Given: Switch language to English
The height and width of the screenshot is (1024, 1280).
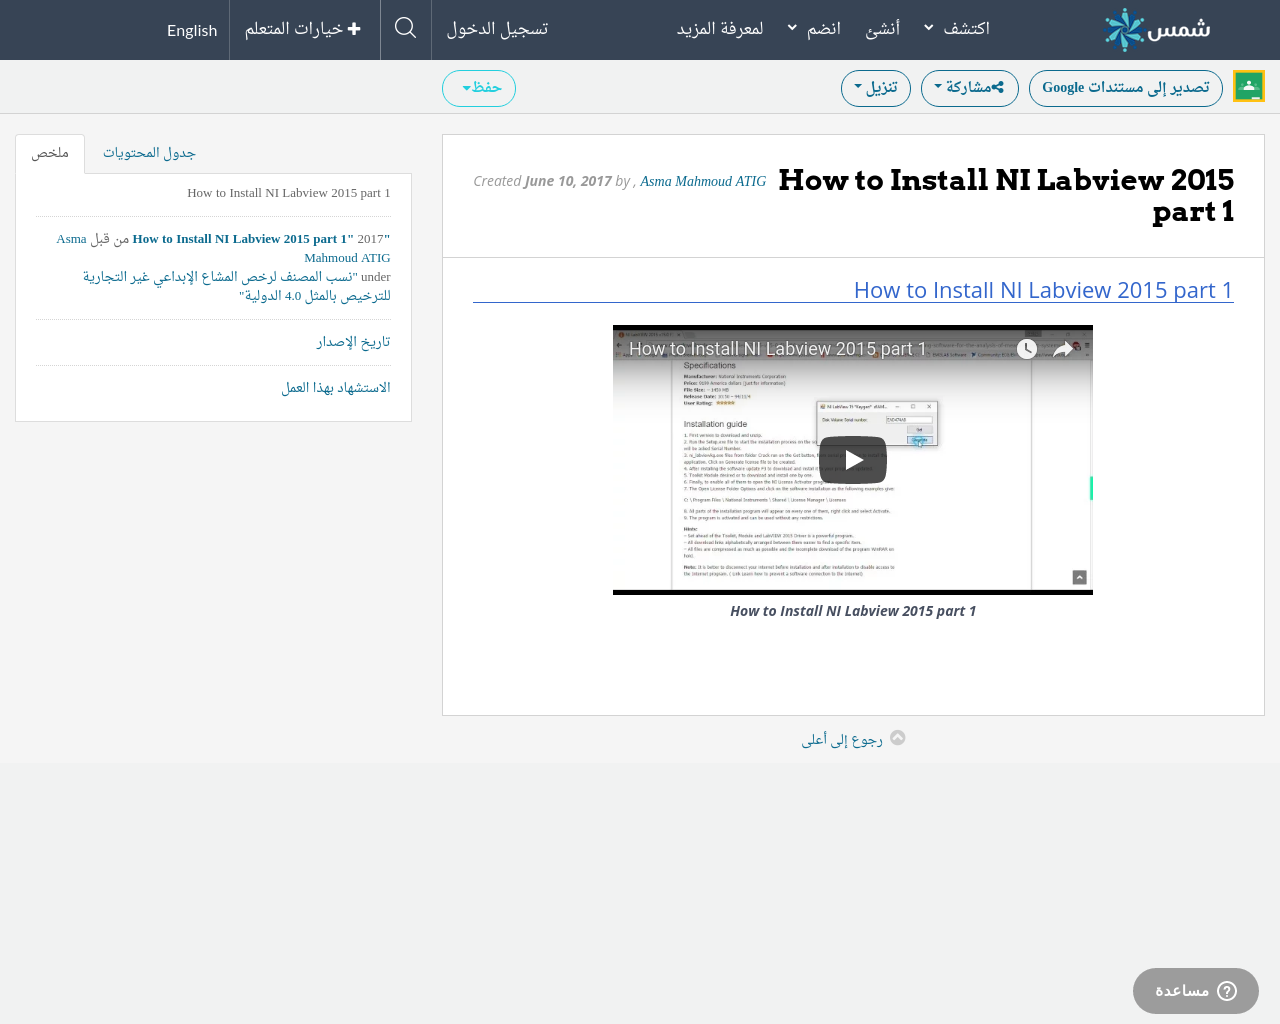Looking at the screenshot, I should tap(192, 30).
